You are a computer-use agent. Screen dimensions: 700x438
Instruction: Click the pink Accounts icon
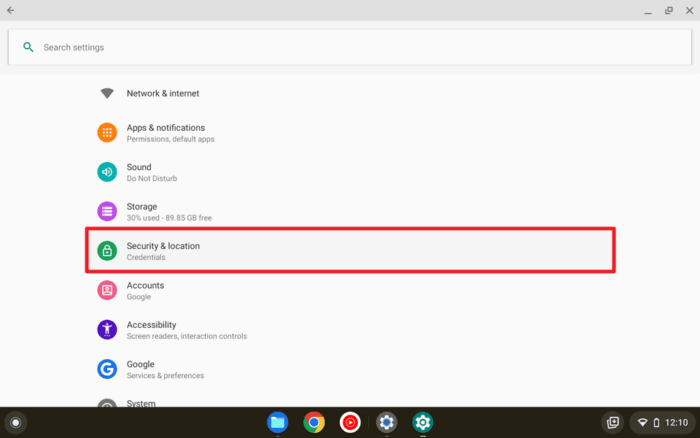click(107, 290)
